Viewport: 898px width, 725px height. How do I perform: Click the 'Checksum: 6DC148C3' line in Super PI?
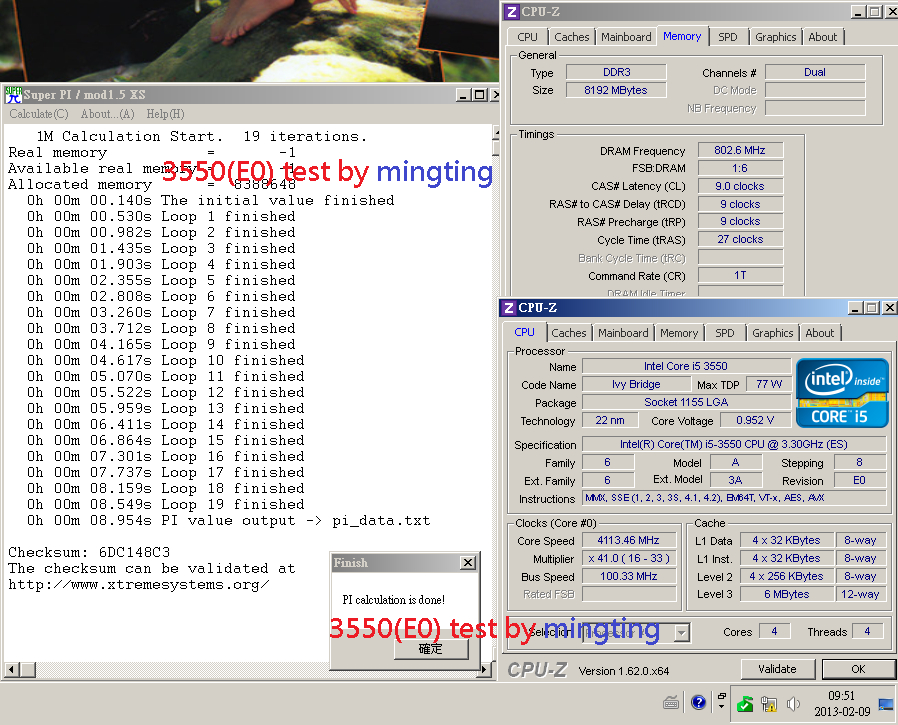point(89,553)
